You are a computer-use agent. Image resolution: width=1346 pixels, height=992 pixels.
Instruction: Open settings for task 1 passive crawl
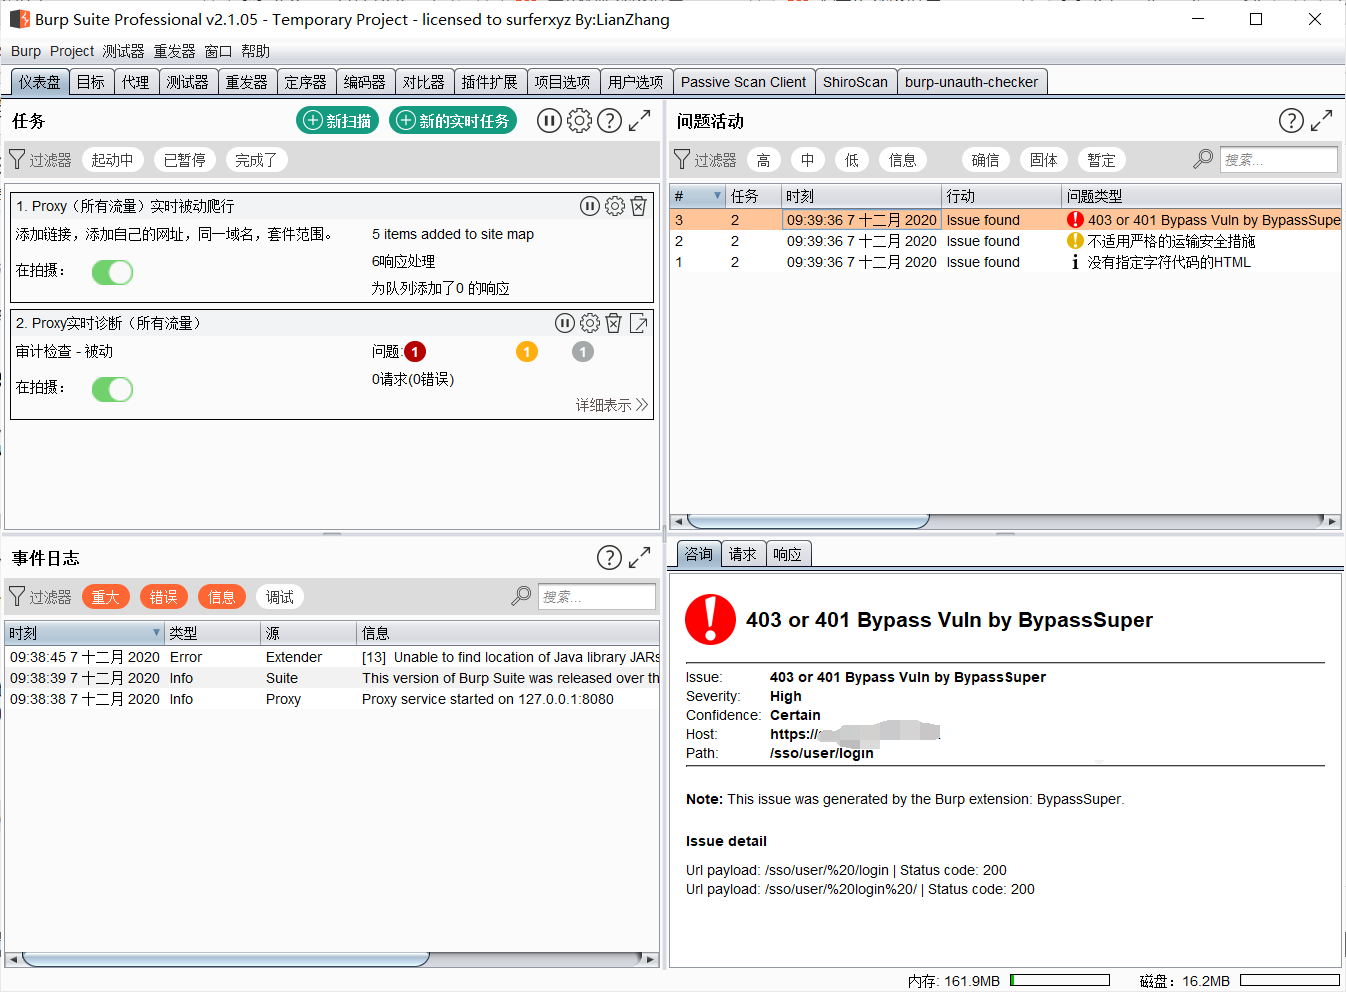[x=615, y=206]
